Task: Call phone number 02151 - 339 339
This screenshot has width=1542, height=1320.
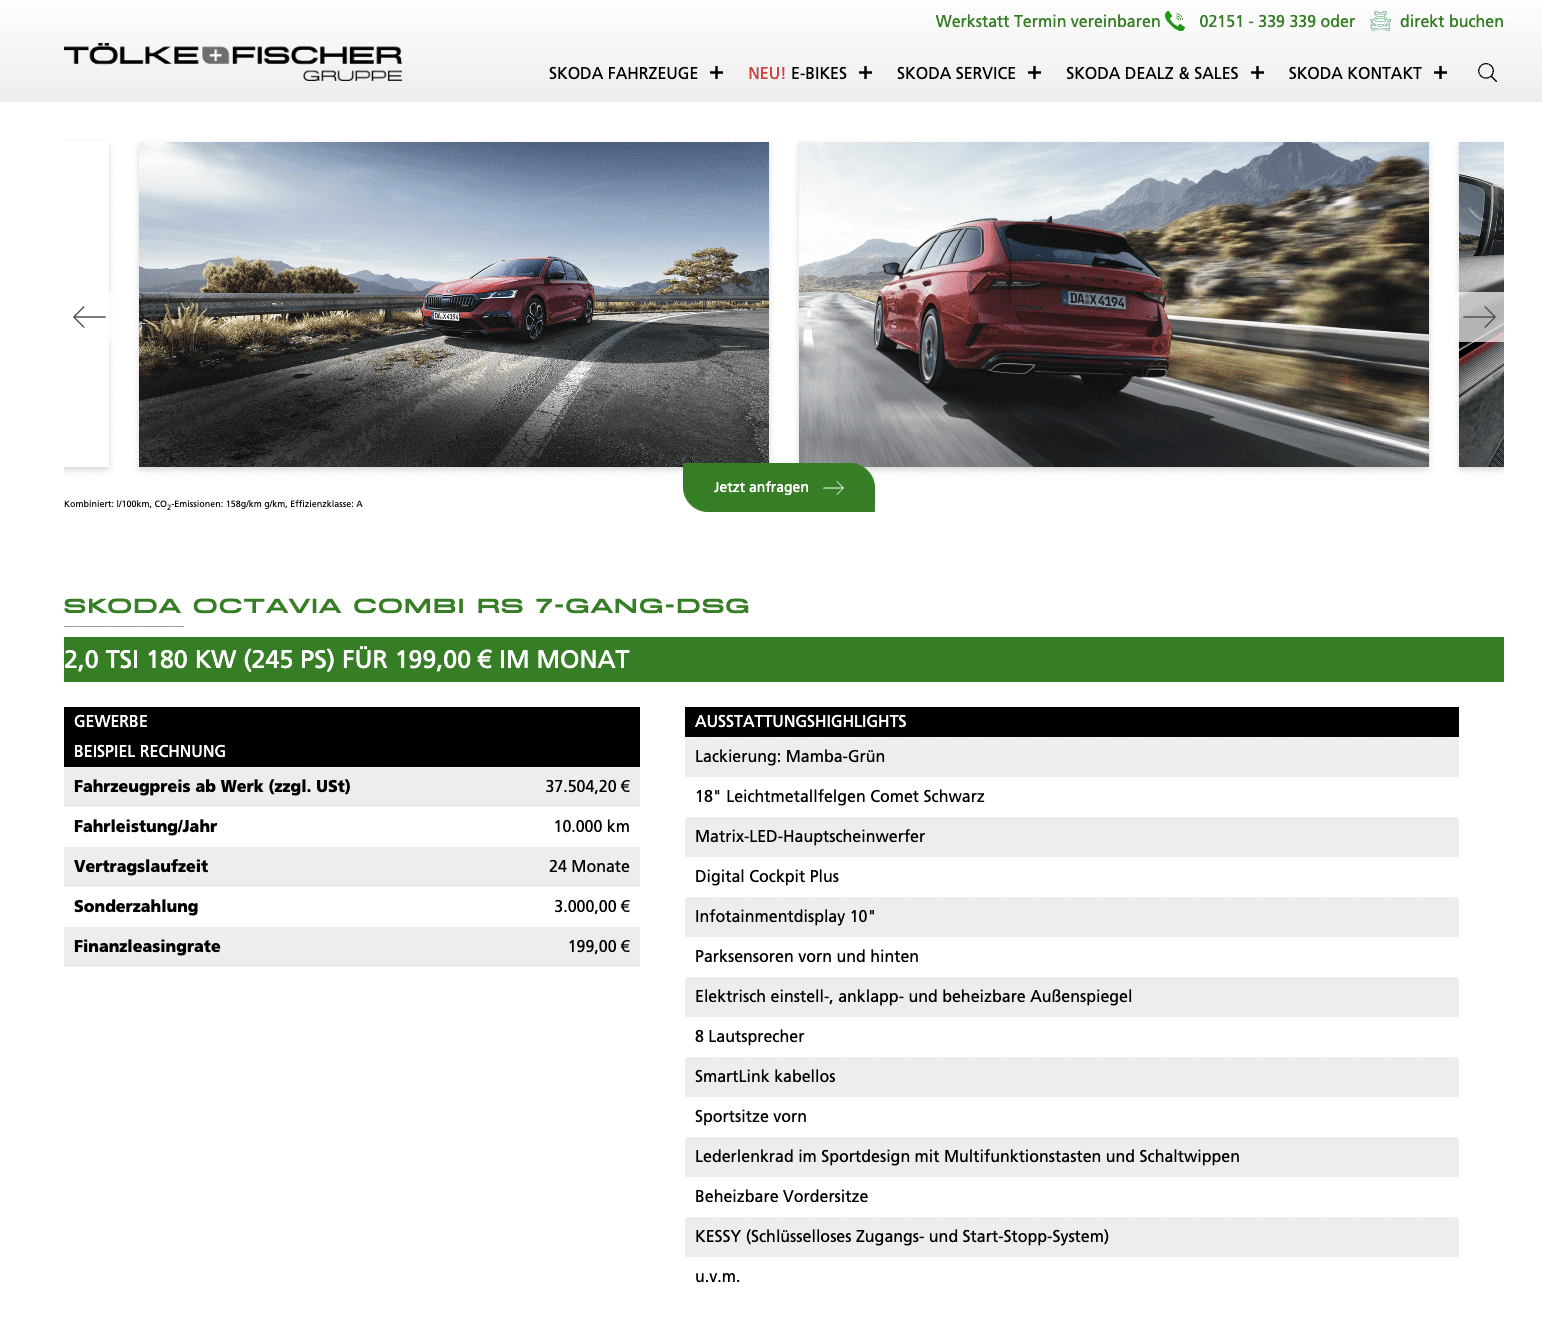Action: tap(1257, 21)
